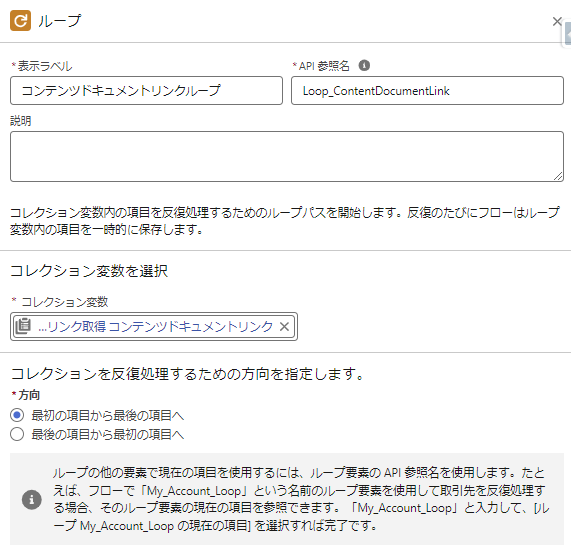571x555 pixels.
Task: Click the orange loop element icon
Action: click(20, 20)
